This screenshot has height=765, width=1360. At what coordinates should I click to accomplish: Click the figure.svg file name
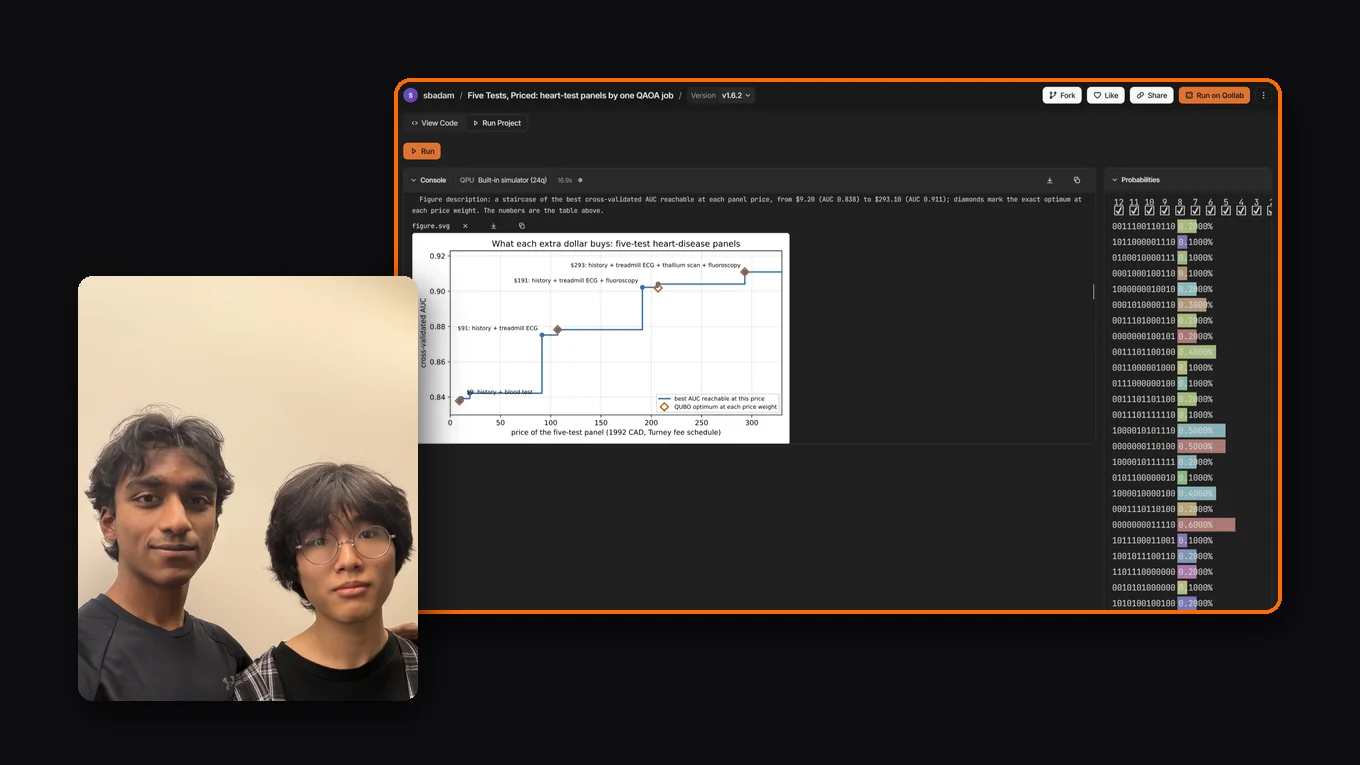pyautogui.click(x=431, y=226)
